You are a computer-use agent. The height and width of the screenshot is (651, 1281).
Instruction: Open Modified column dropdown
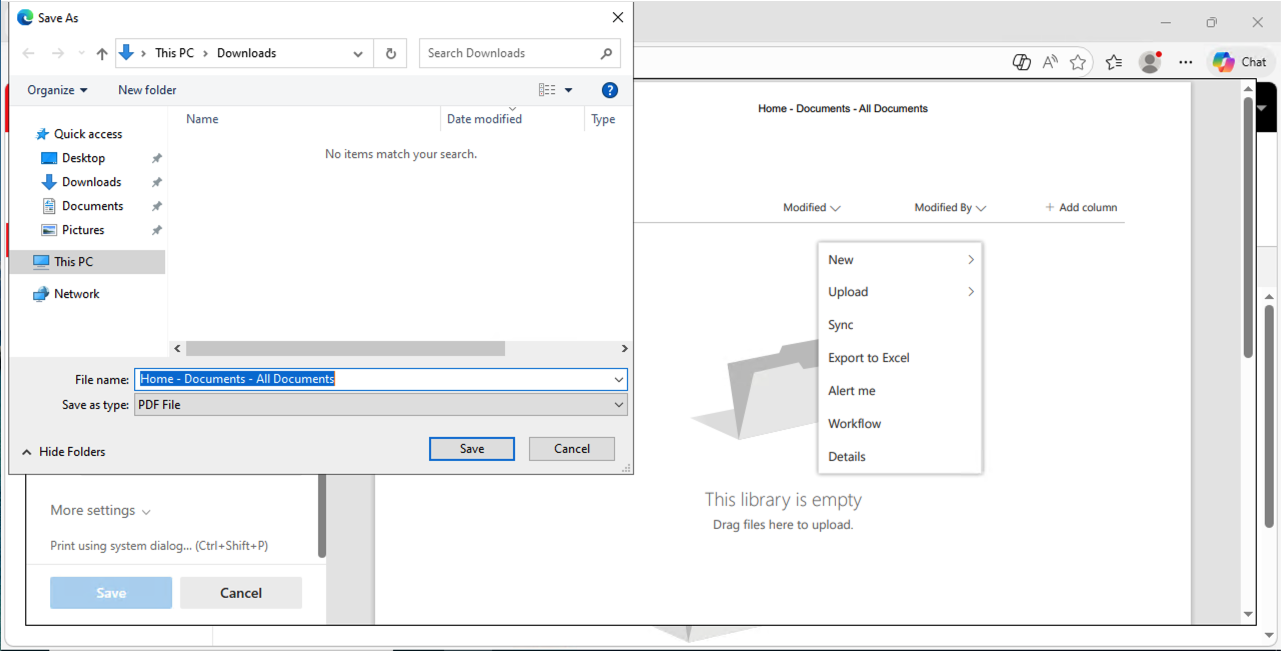[x=812, y=208]
